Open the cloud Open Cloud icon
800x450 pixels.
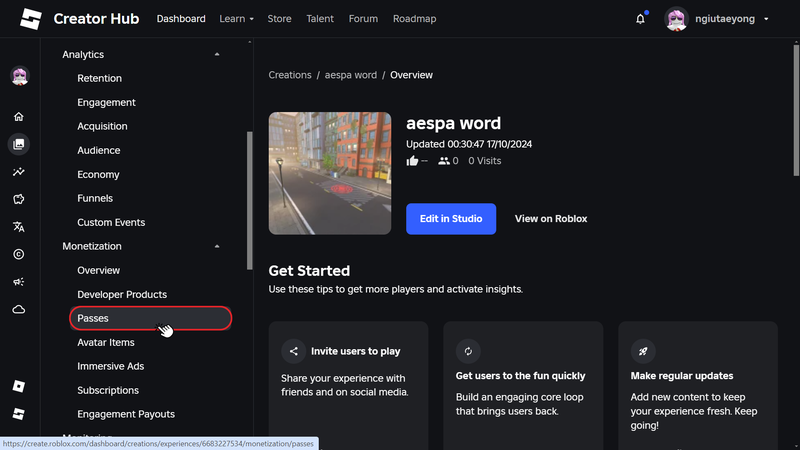click(x=19, y=309)
